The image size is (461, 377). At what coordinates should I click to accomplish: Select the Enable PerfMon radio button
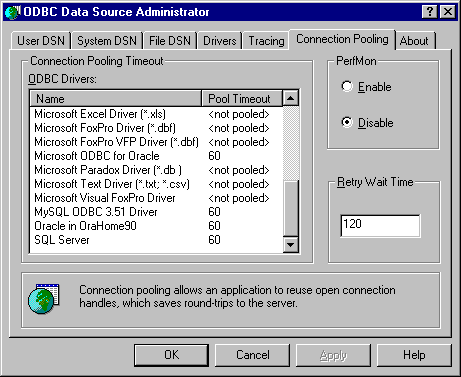(x=347, y=86)
